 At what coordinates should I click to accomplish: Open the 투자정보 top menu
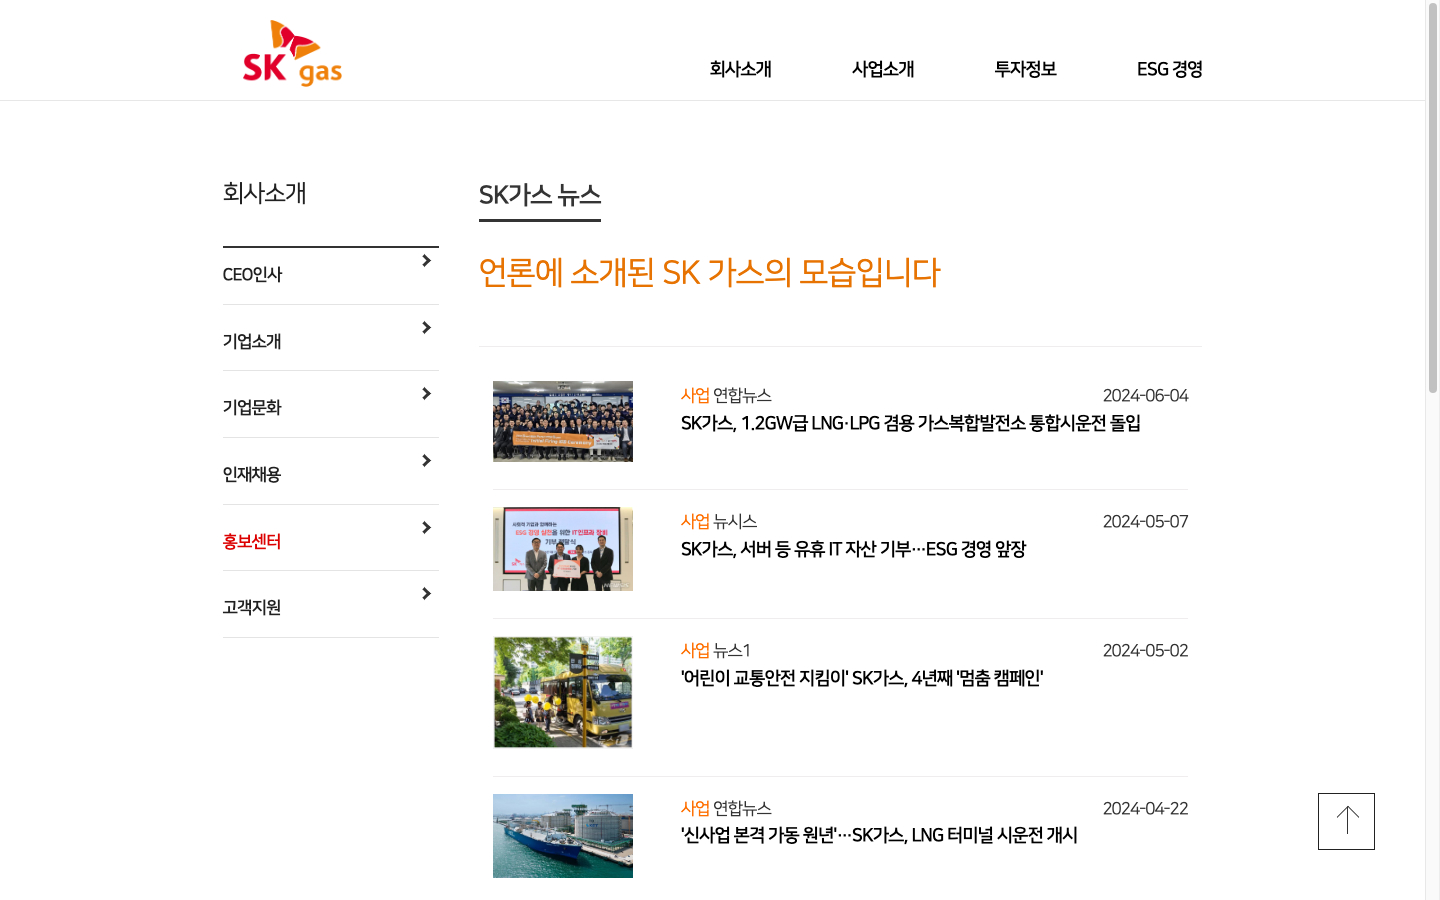(x=1025, y=69)
